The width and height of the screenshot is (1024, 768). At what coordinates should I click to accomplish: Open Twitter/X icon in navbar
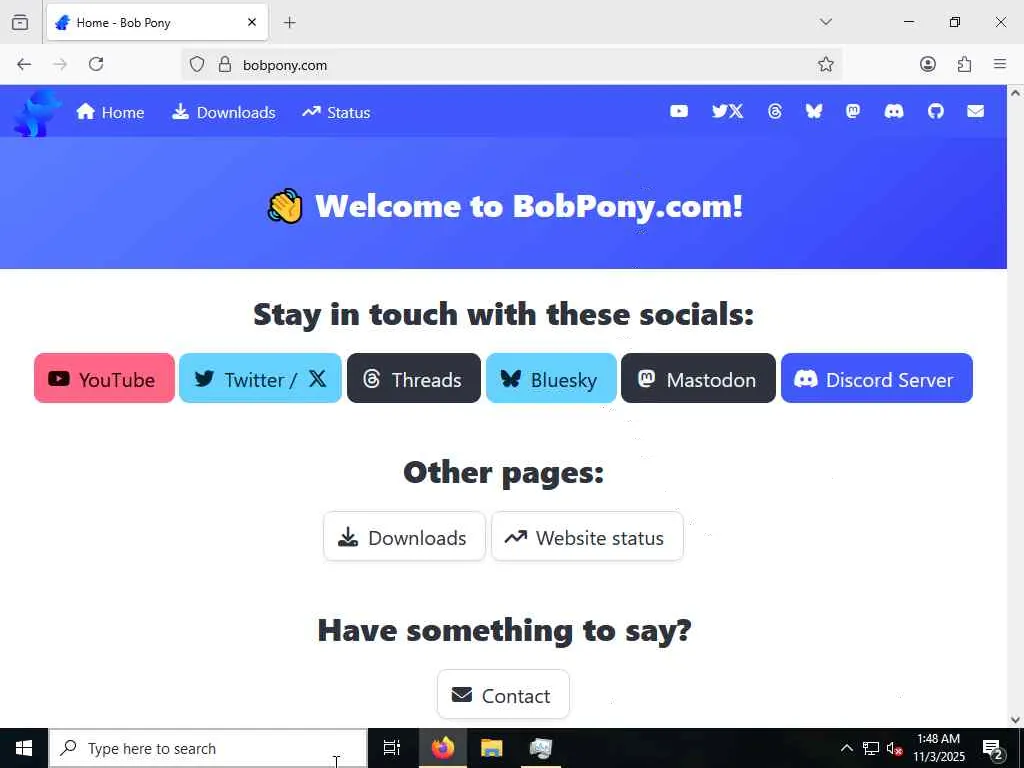[728, 112]
